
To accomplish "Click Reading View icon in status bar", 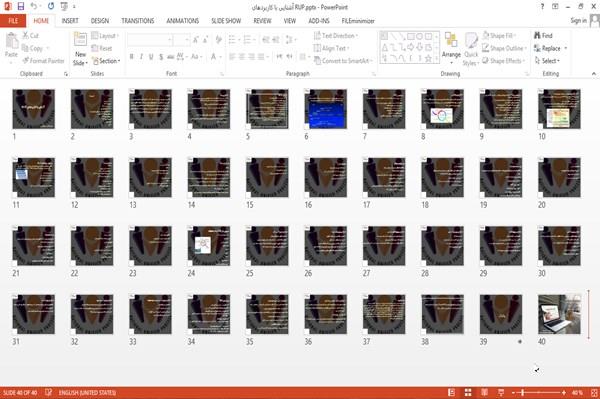I will pos(484,392).
